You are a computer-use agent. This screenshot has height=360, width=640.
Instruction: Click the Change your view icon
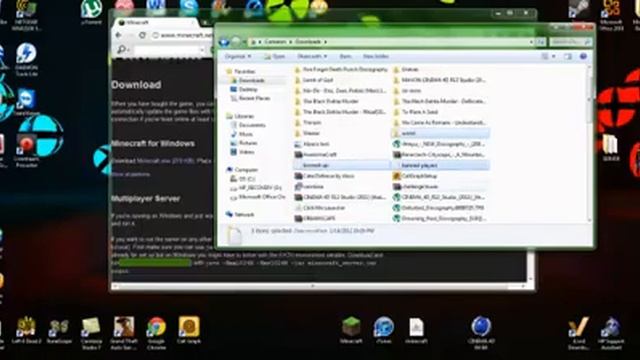point(545,56)
